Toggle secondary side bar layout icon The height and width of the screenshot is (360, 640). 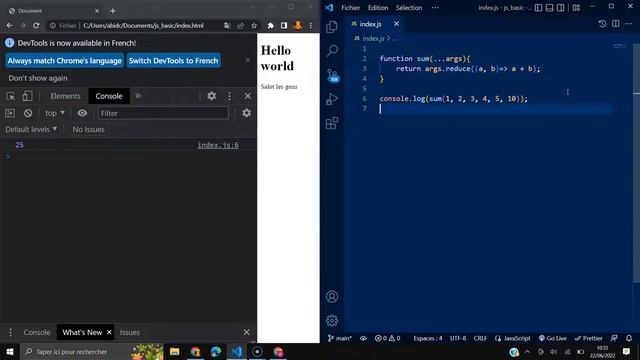[x=561, y=7]
